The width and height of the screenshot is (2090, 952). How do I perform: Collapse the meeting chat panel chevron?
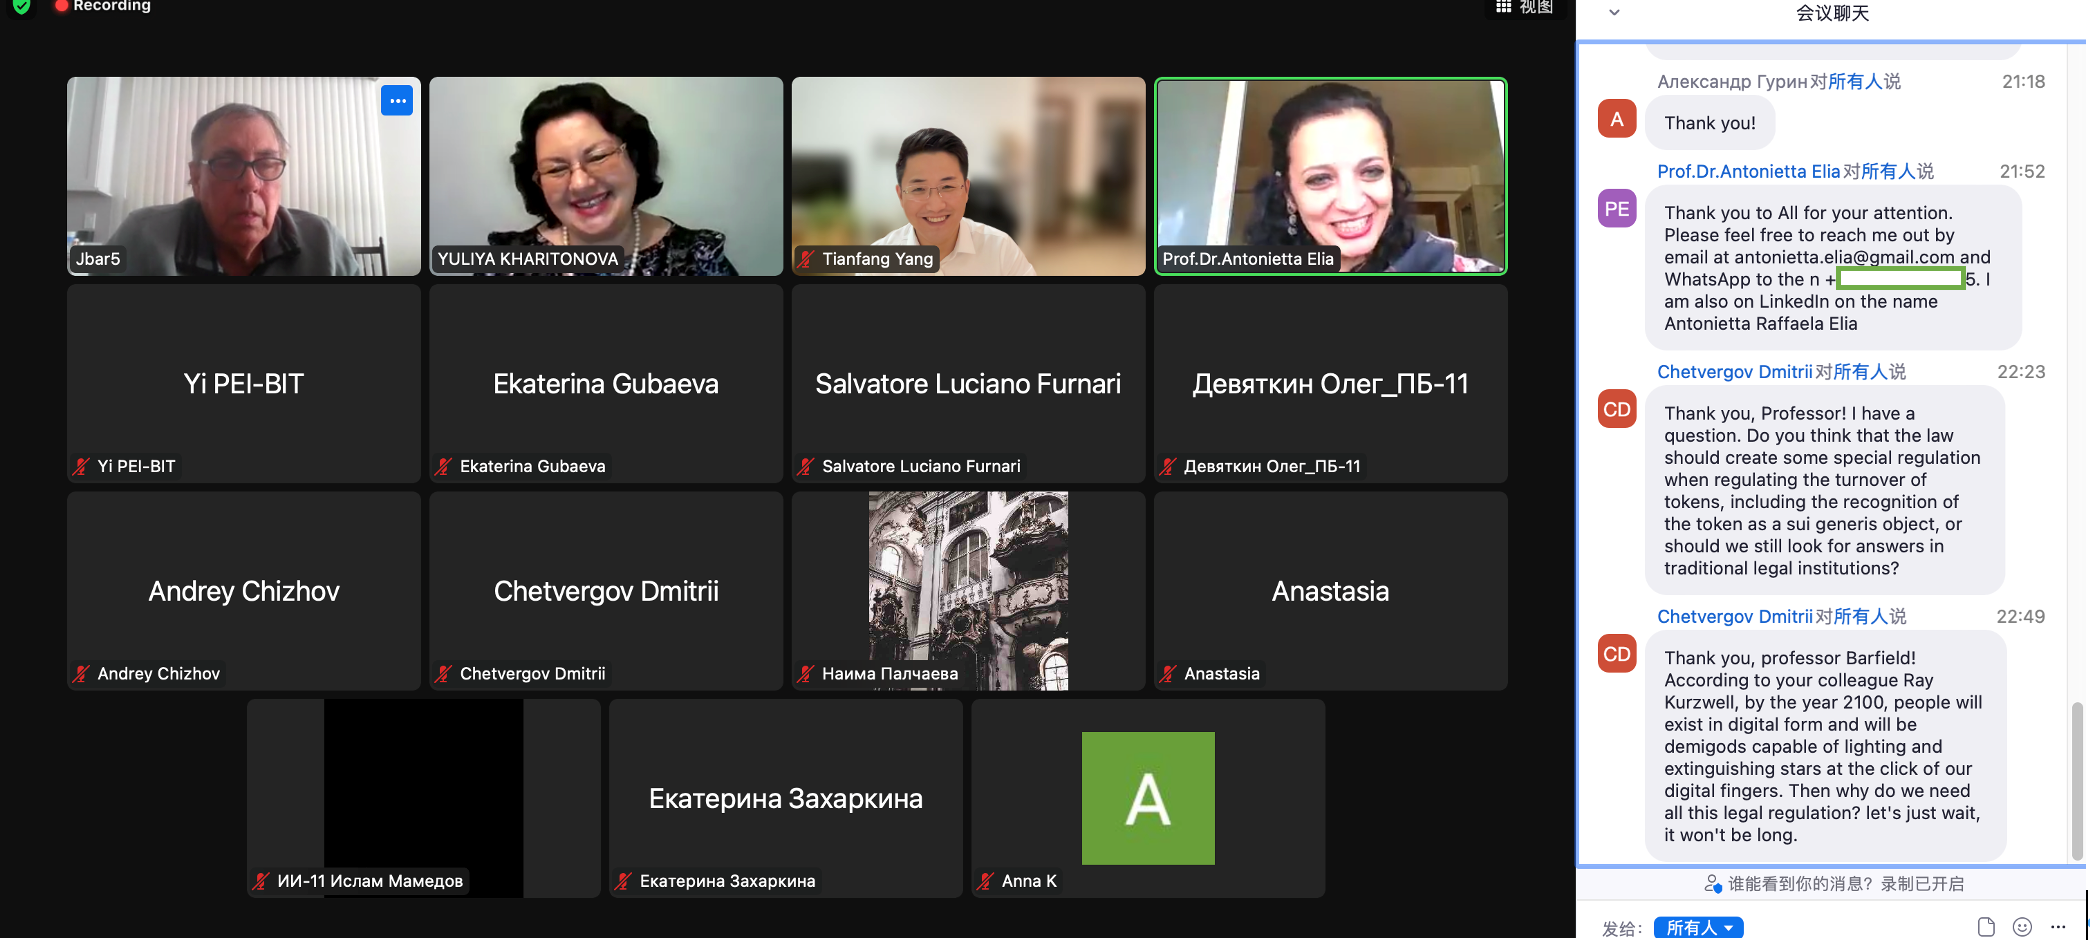[x=1614, y=13]
